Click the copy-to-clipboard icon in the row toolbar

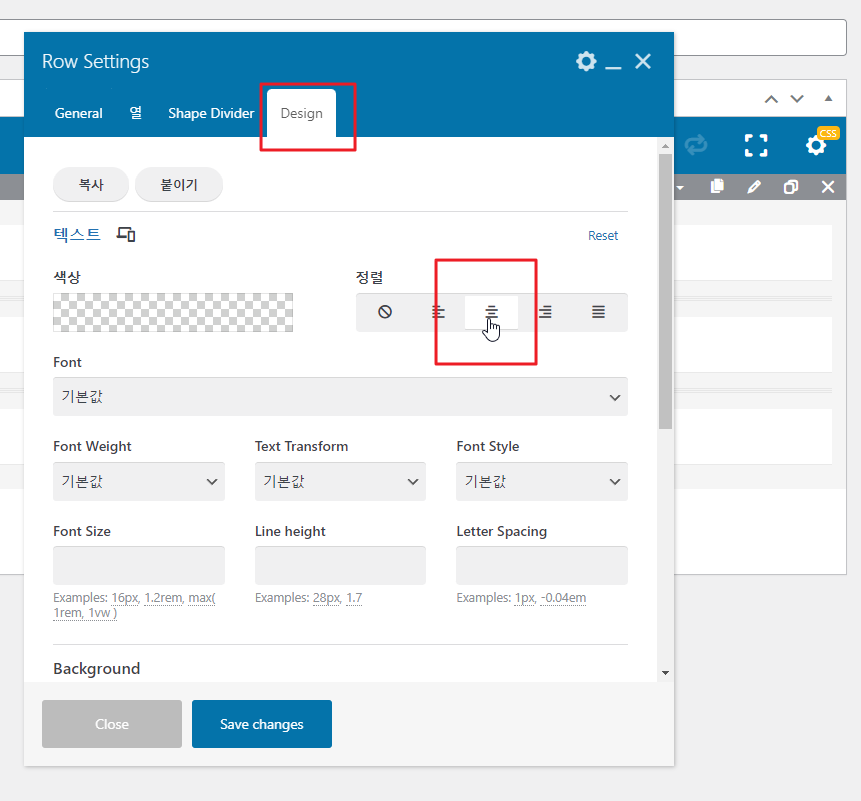717,187
